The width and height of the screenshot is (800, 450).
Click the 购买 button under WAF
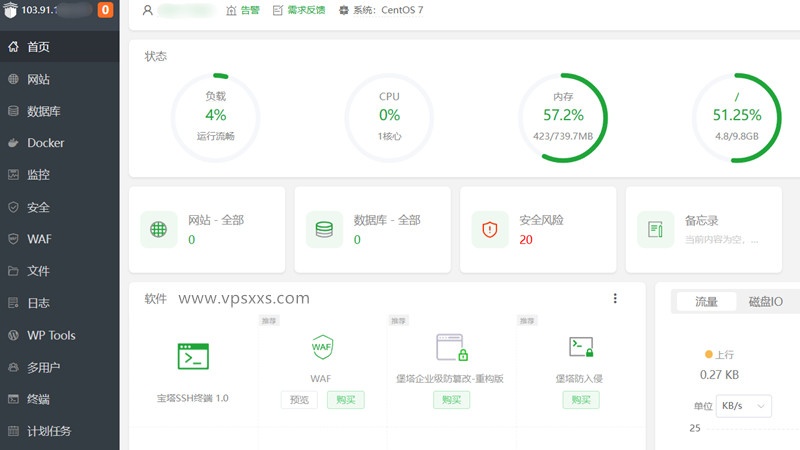pyautogui.click(x=345, y=400)
